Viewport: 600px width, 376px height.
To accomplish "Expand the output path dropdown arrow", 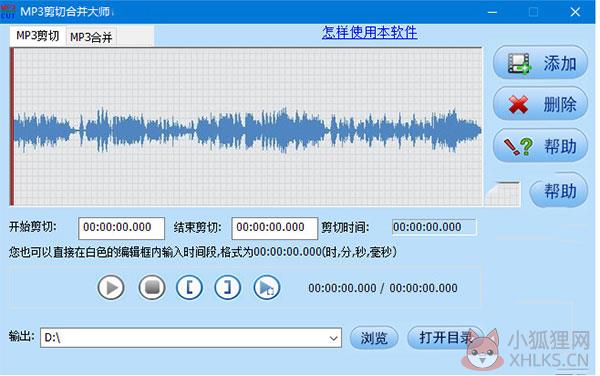I will coord(333,338).
